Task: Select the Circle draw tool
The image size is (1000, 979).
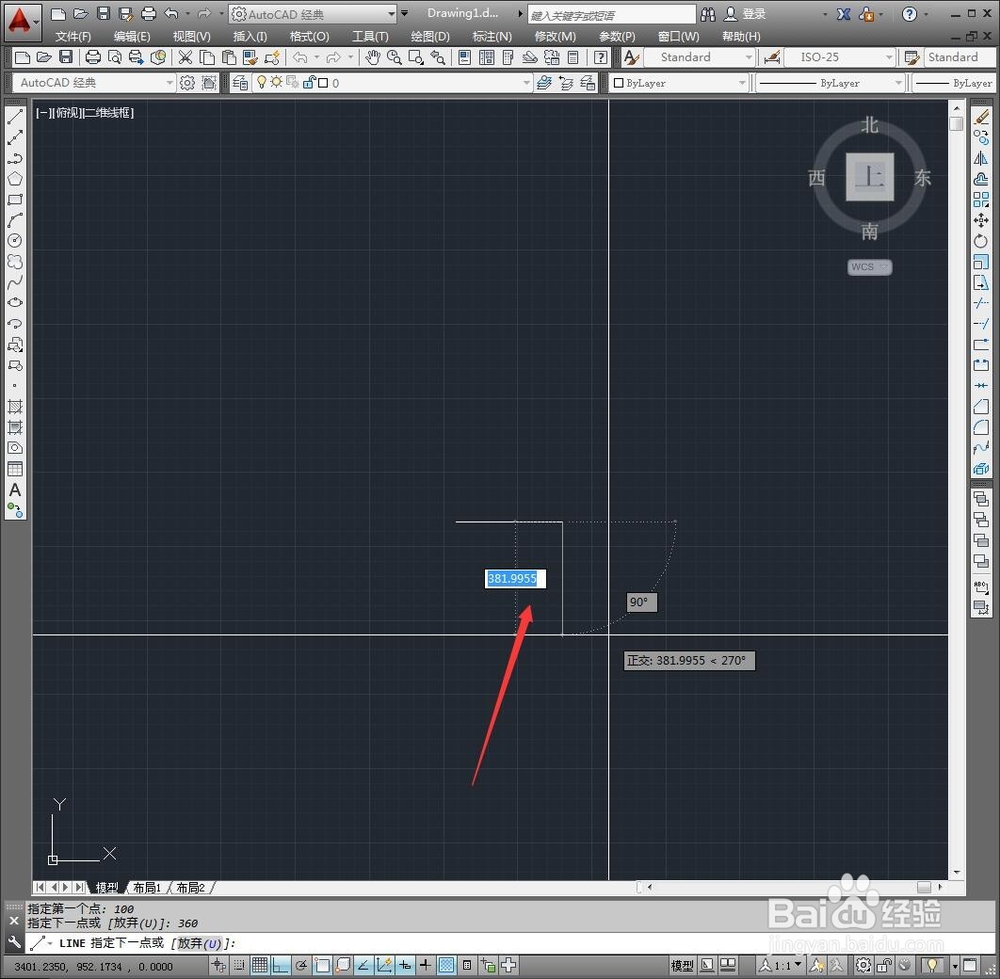Action: tap(15, 240)
